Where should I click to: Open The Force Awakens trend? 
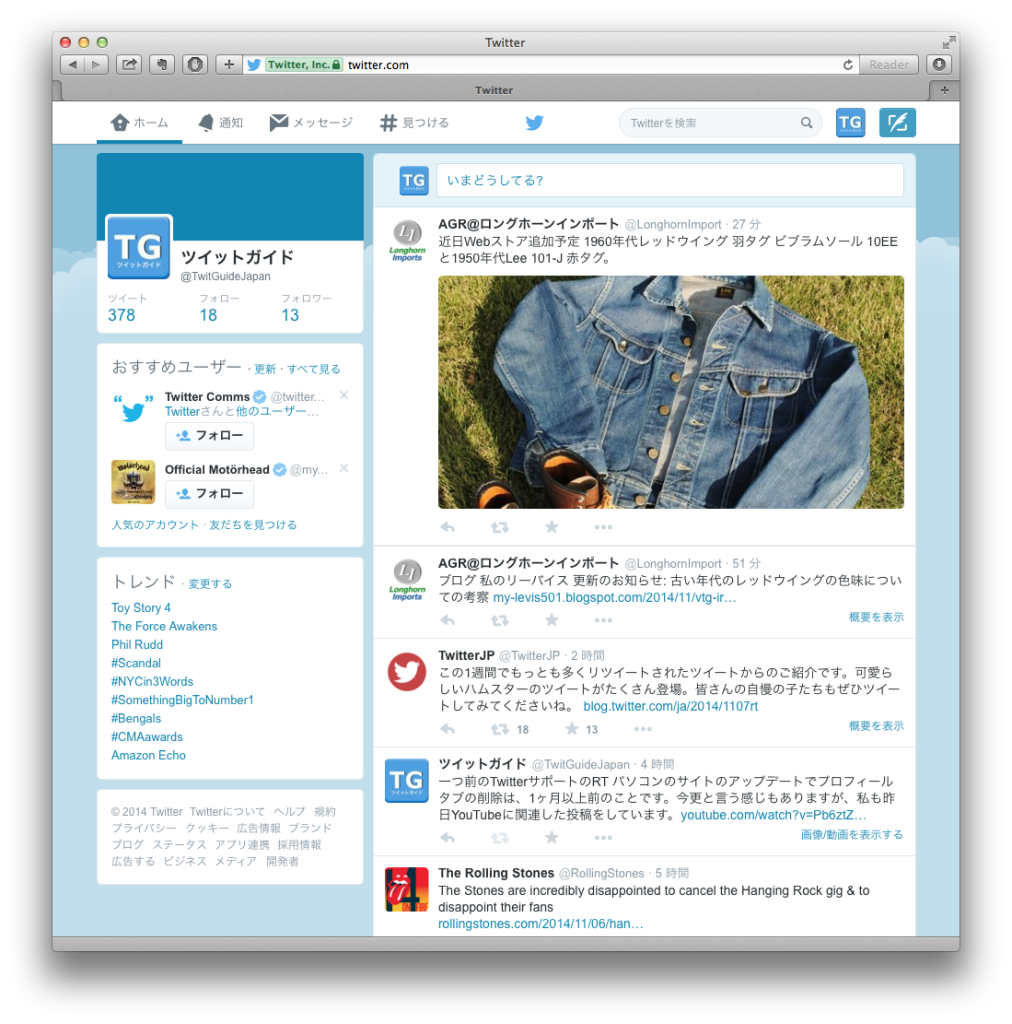pyautogui.click(x=164, y=626)
